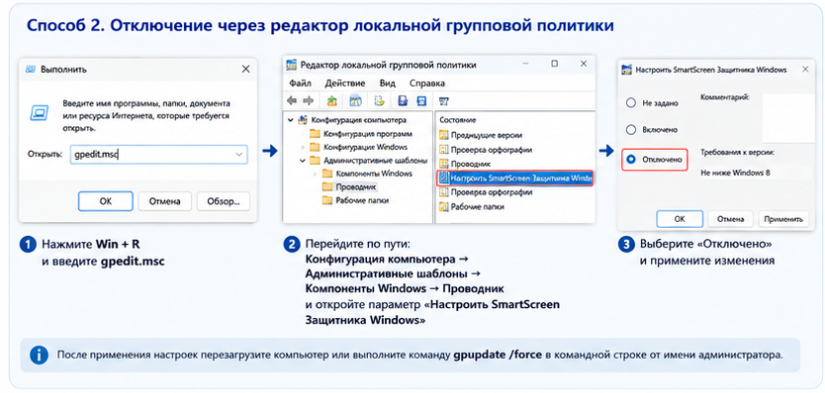Collapse the Конфигурация компьютера tree node
The width and height of the screenshot is (825, 393).
290,120
